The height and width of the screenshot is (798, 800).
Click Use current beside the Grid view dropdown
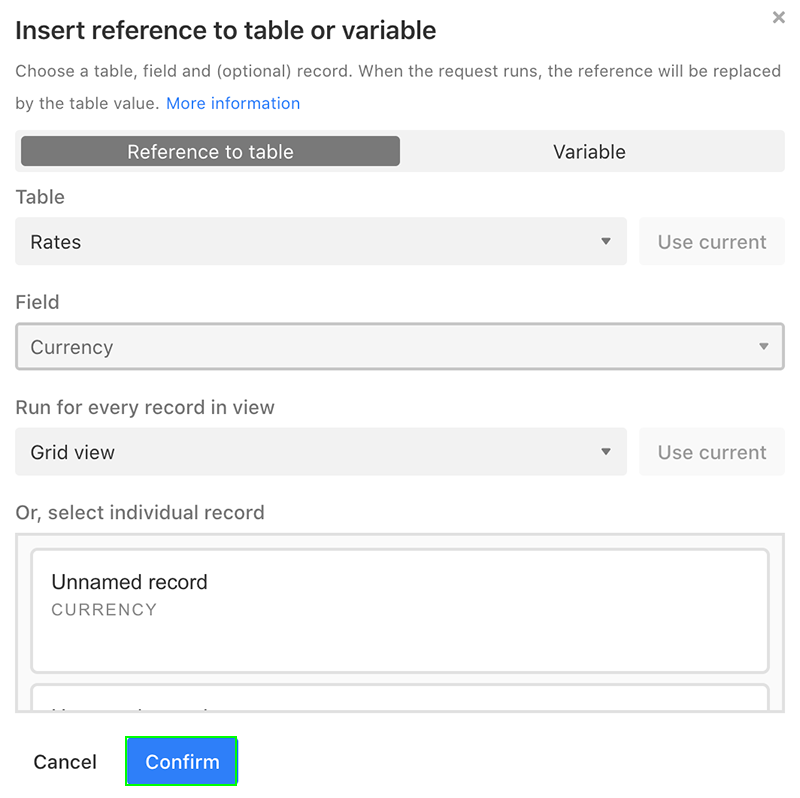(711, 452)
